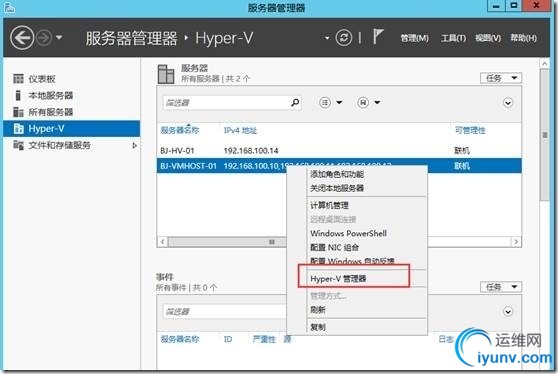Click the dashboard icon next to 仪表板
The width and height of the screenshot is (558, 374).
pyautogui.click(x=18, y=79)
